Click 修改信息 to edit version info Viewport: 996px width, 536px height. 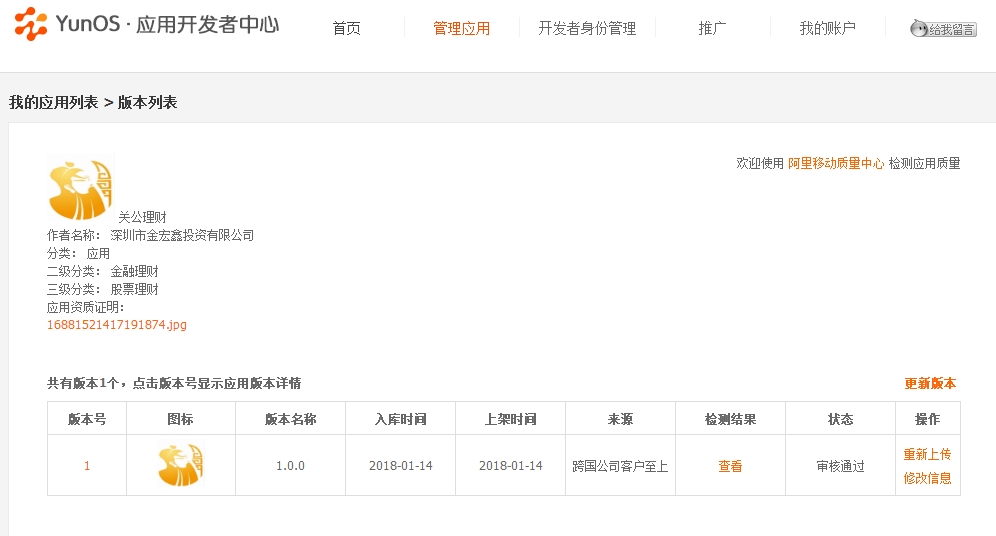pyautogui.click(x=927, y=478)
